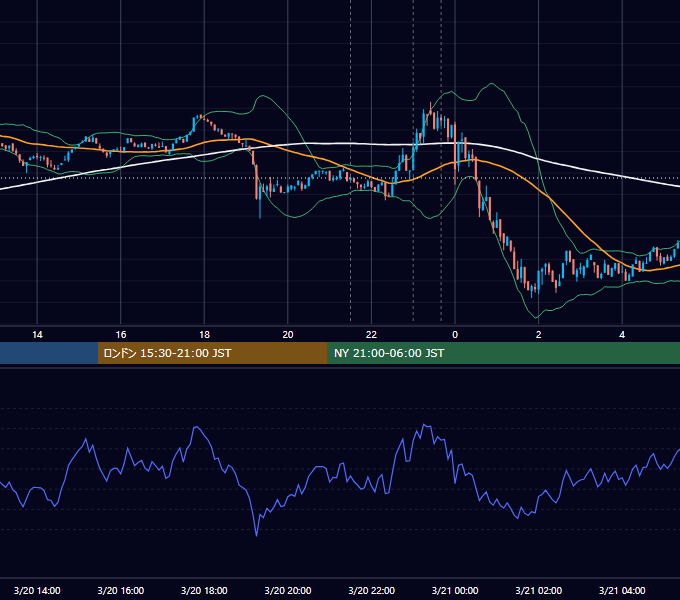
Task: Click the '3/20 16:00' label on oscillator axis
Action: (121, 590)
